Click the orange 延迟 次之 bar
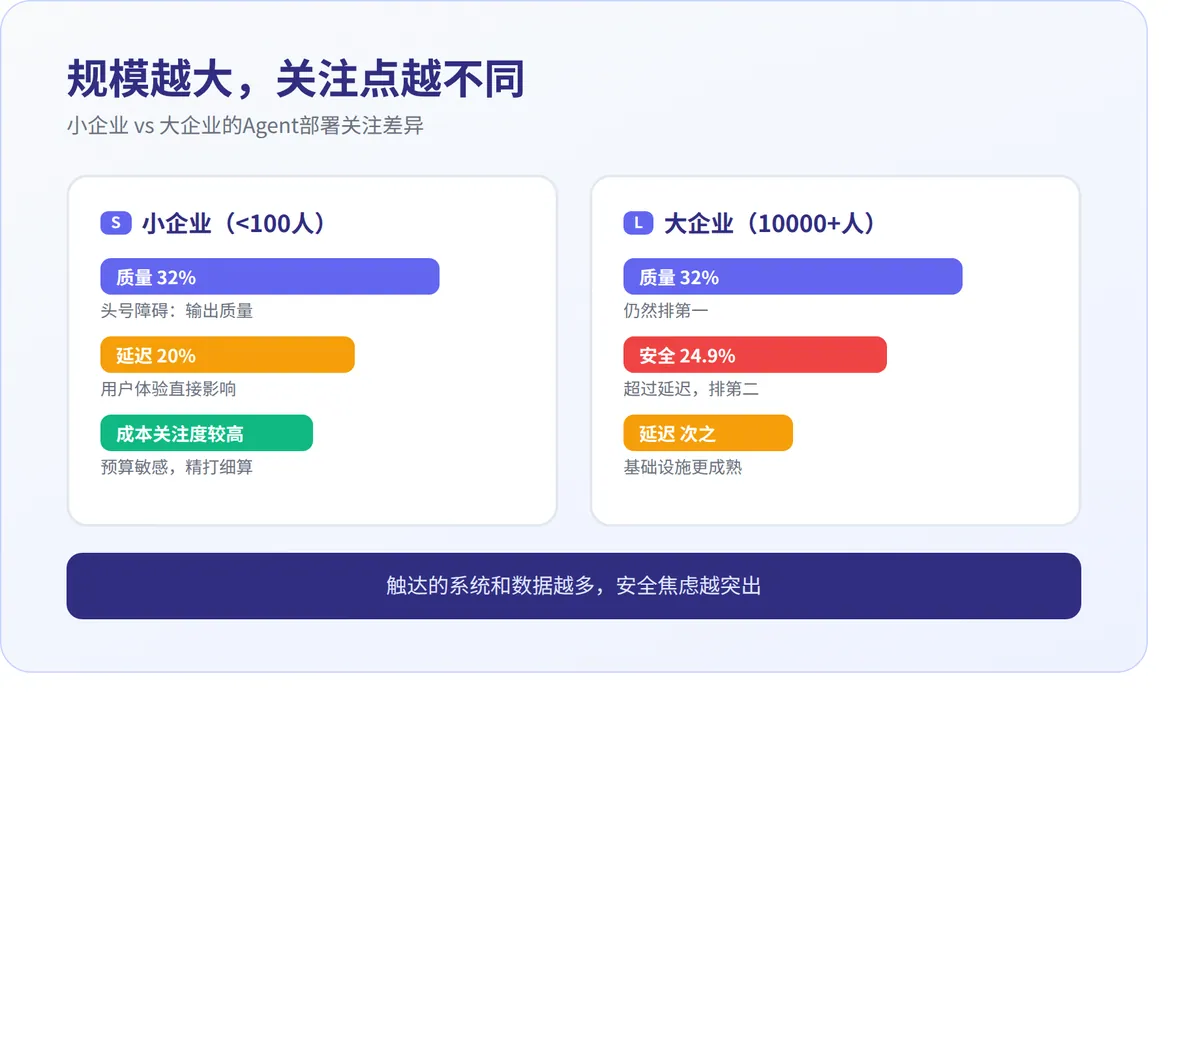Image resolution: width=1200 pixels, height=1043 pixels. (708, 433)
